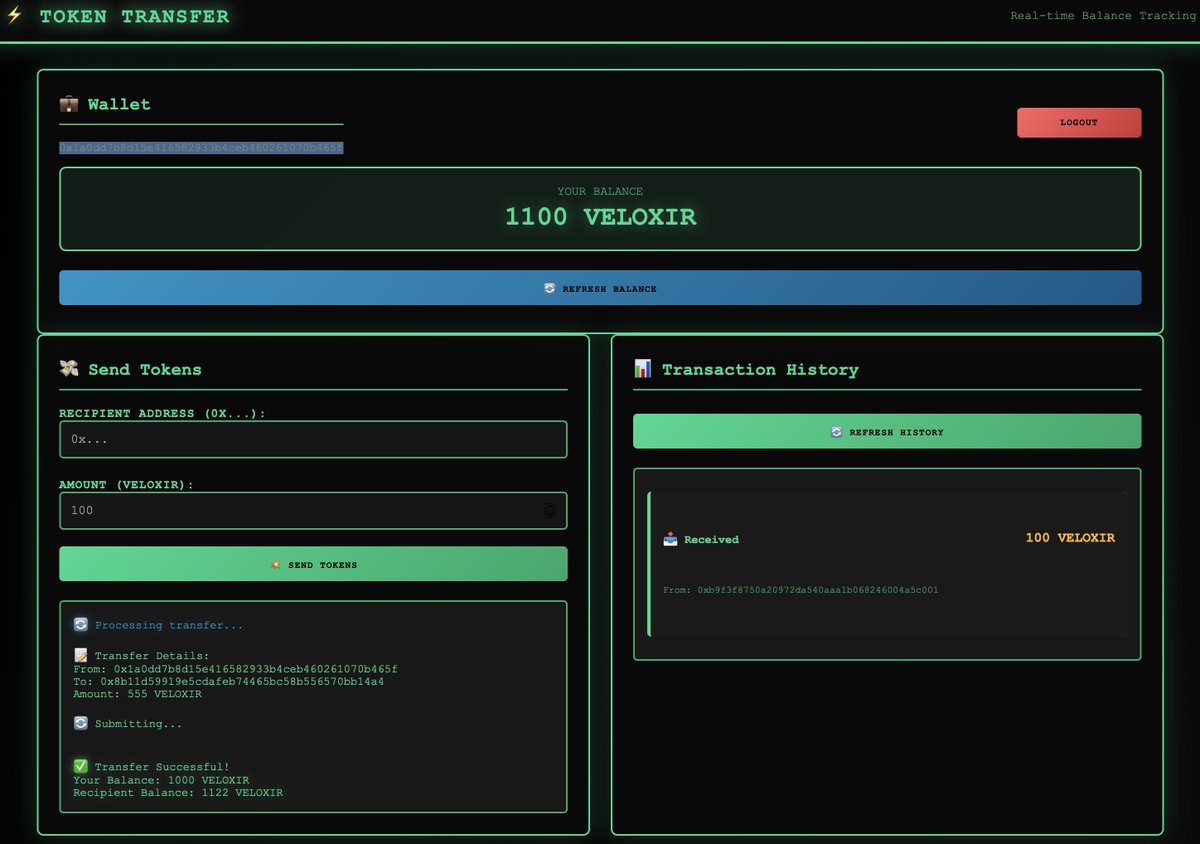The image size is (1200, 844).
Task: Click the Wallet section heading
Action: click(119, 104)
